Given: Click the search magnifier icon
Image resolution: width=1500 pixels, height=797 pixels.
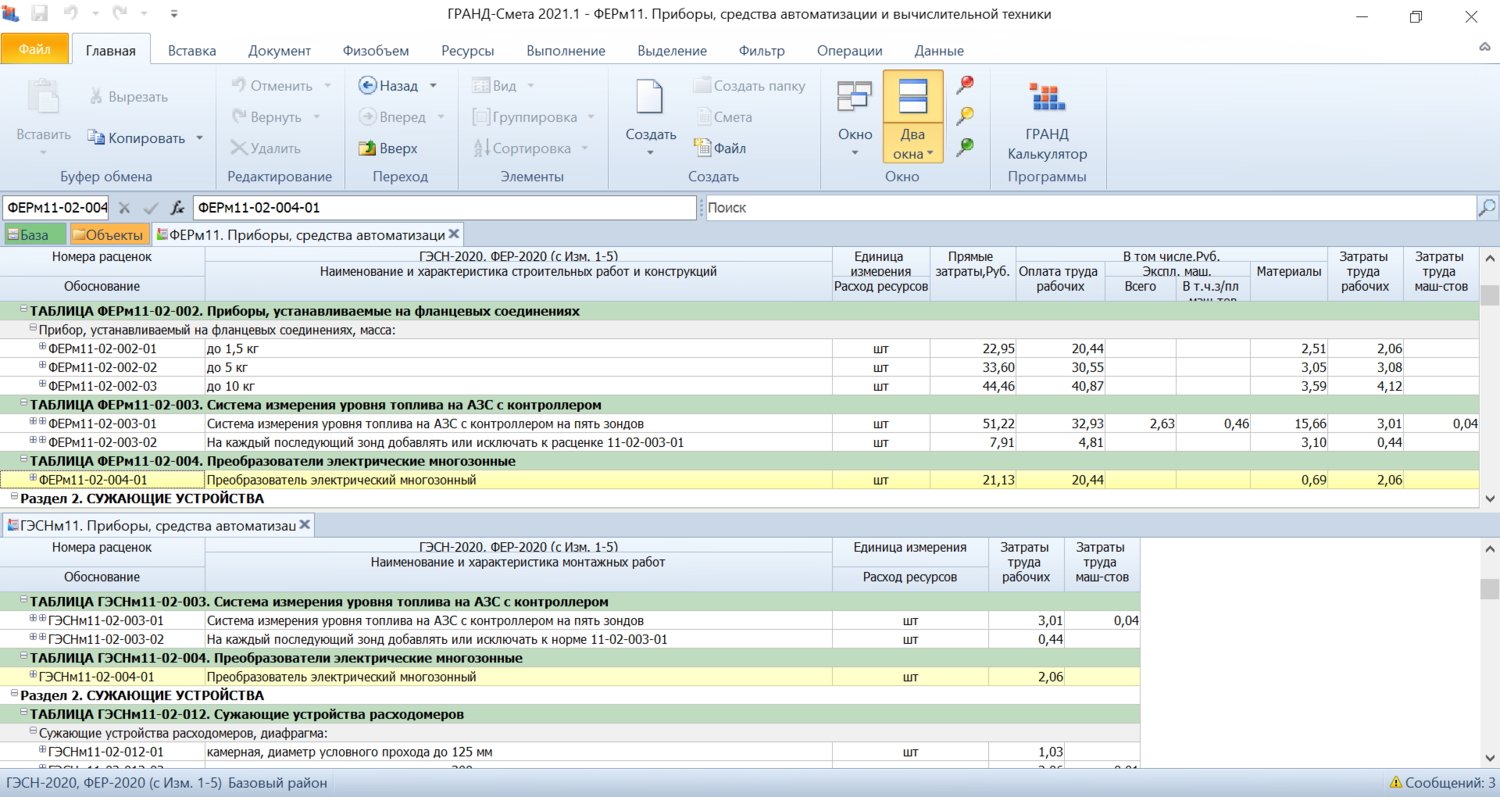Looking at the screenshot, I should click(1487, 208).
